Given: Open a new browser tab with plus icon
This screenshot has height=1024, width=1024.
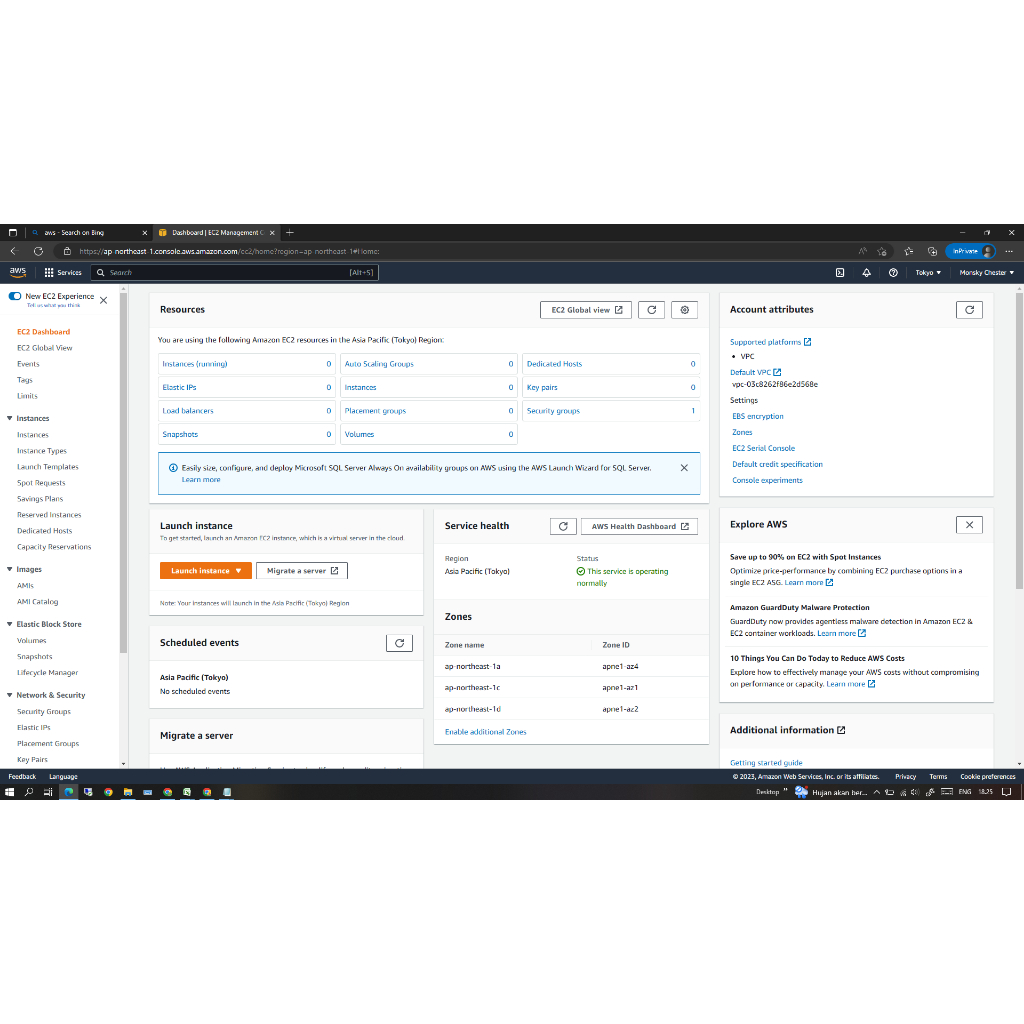Looking at the screenshot, I should point(290,232).
